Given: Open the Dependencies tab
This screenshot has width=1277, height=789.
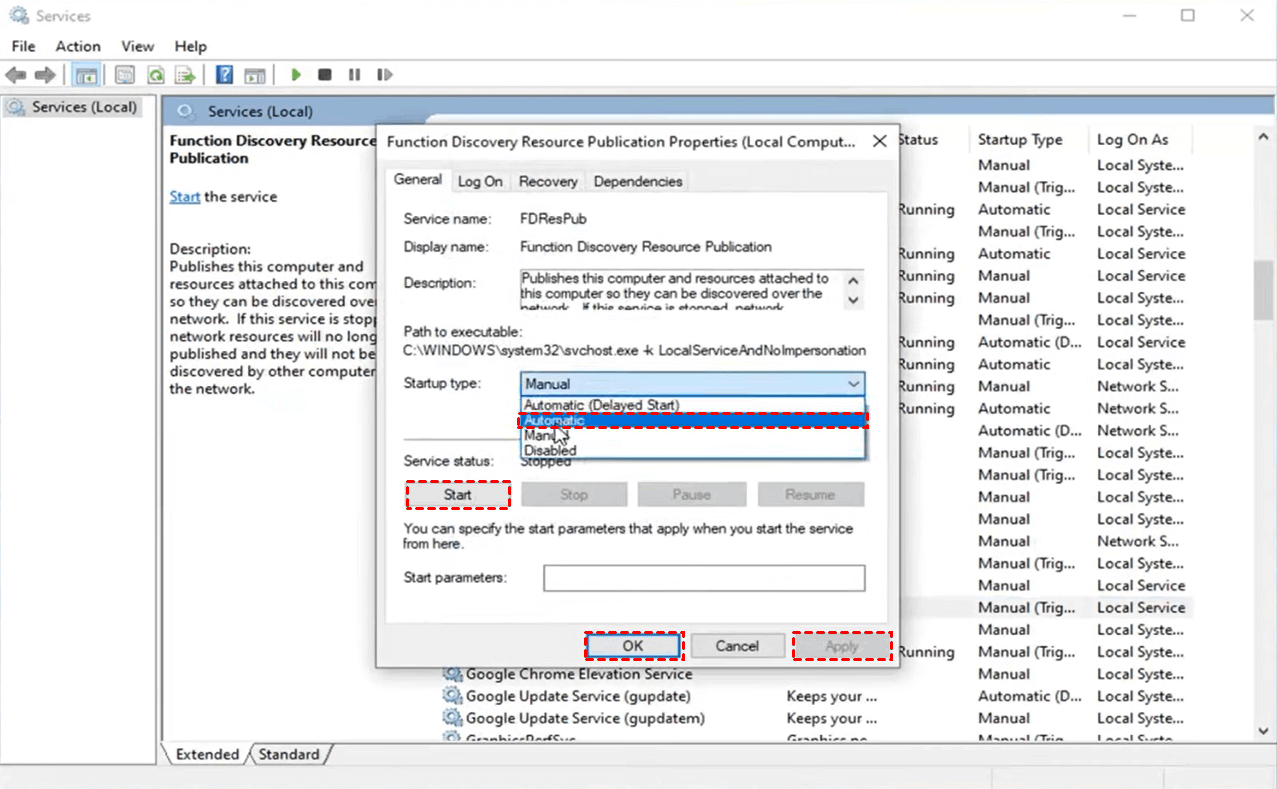Looking at the screenshot, I should pyautogui.click(x=638, y=181).
